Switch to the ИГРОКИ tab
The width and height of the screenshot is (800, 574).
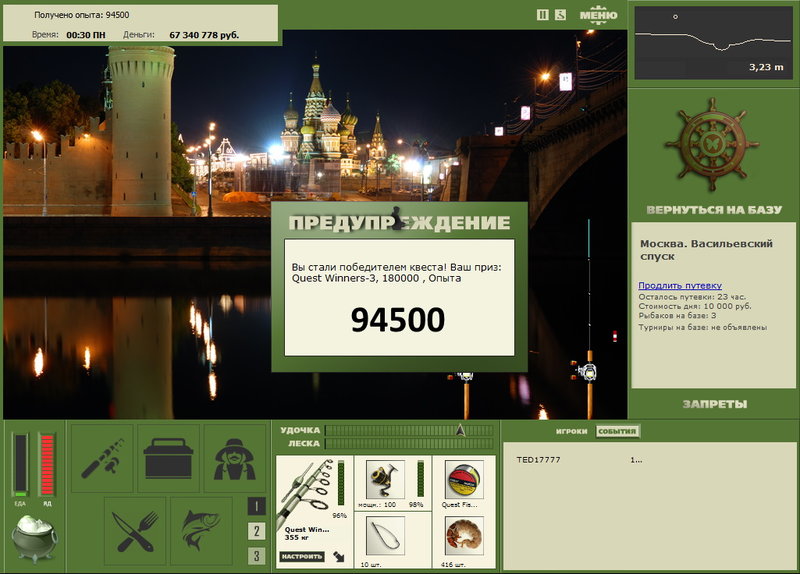[571, 431]
